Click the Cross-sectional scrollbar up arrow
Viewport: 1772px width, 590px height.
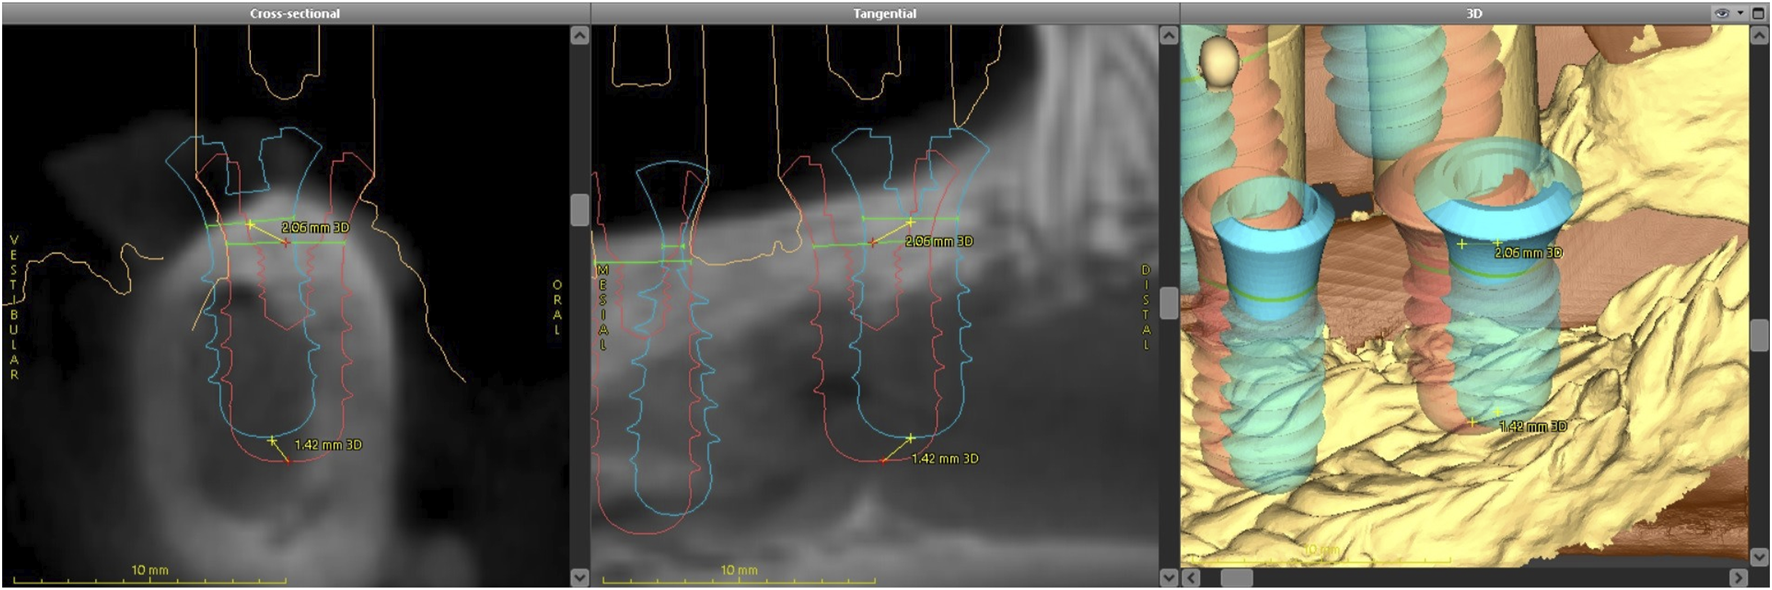[x=579, y=35]
